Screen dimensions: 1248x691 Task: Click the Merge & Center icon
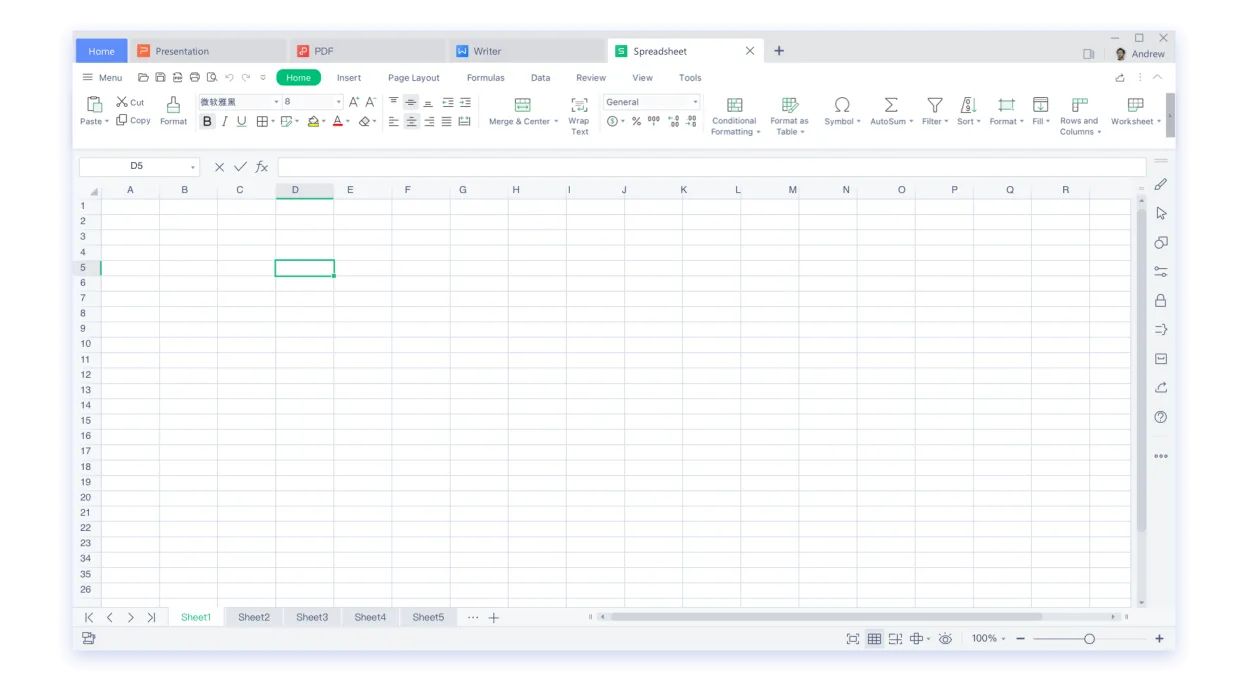click(522, 105)
